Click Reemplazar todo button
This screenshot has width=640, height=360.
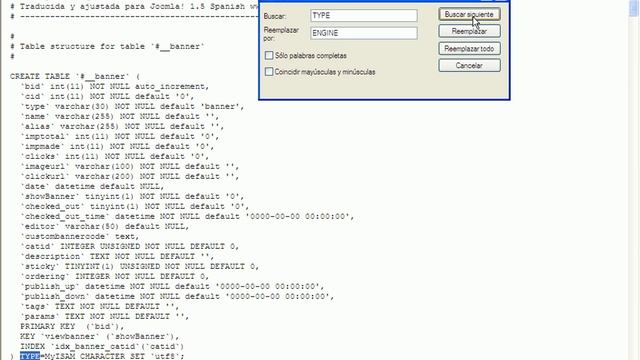click(469, 49)
